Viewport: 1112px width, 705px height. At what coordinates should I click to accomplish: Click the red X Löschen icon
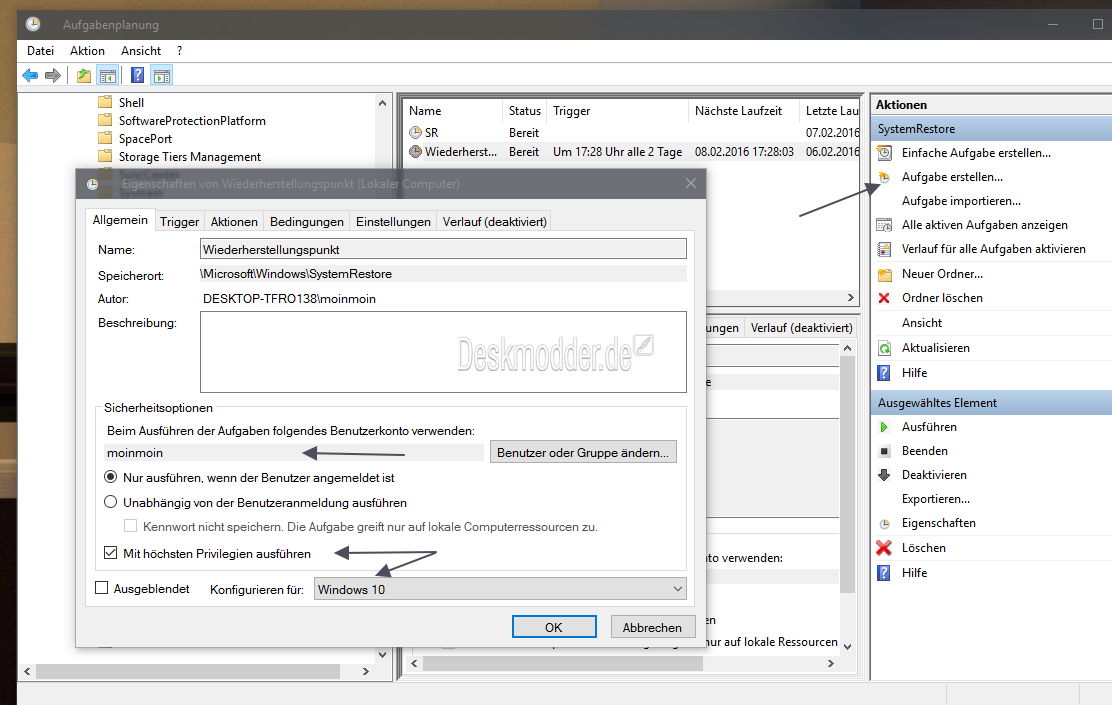(884, 548)
